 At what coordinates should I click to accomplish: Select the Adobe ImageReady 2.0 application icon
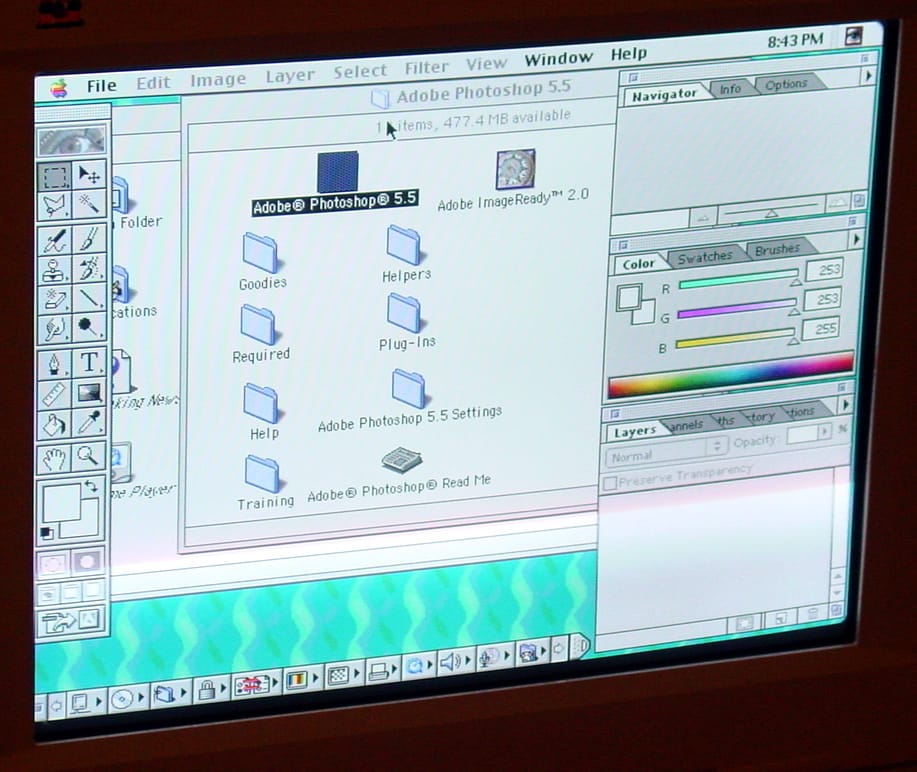(515, 170)
